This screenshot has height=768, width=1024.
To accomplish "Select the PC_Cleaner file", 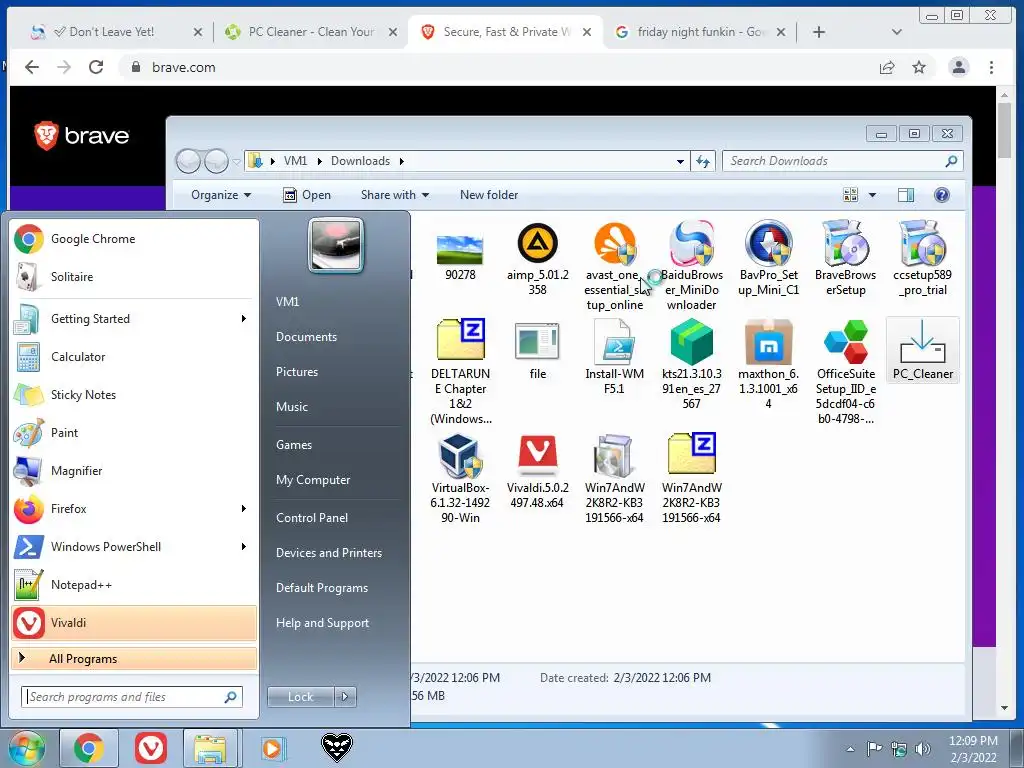I will pos(922,351).
